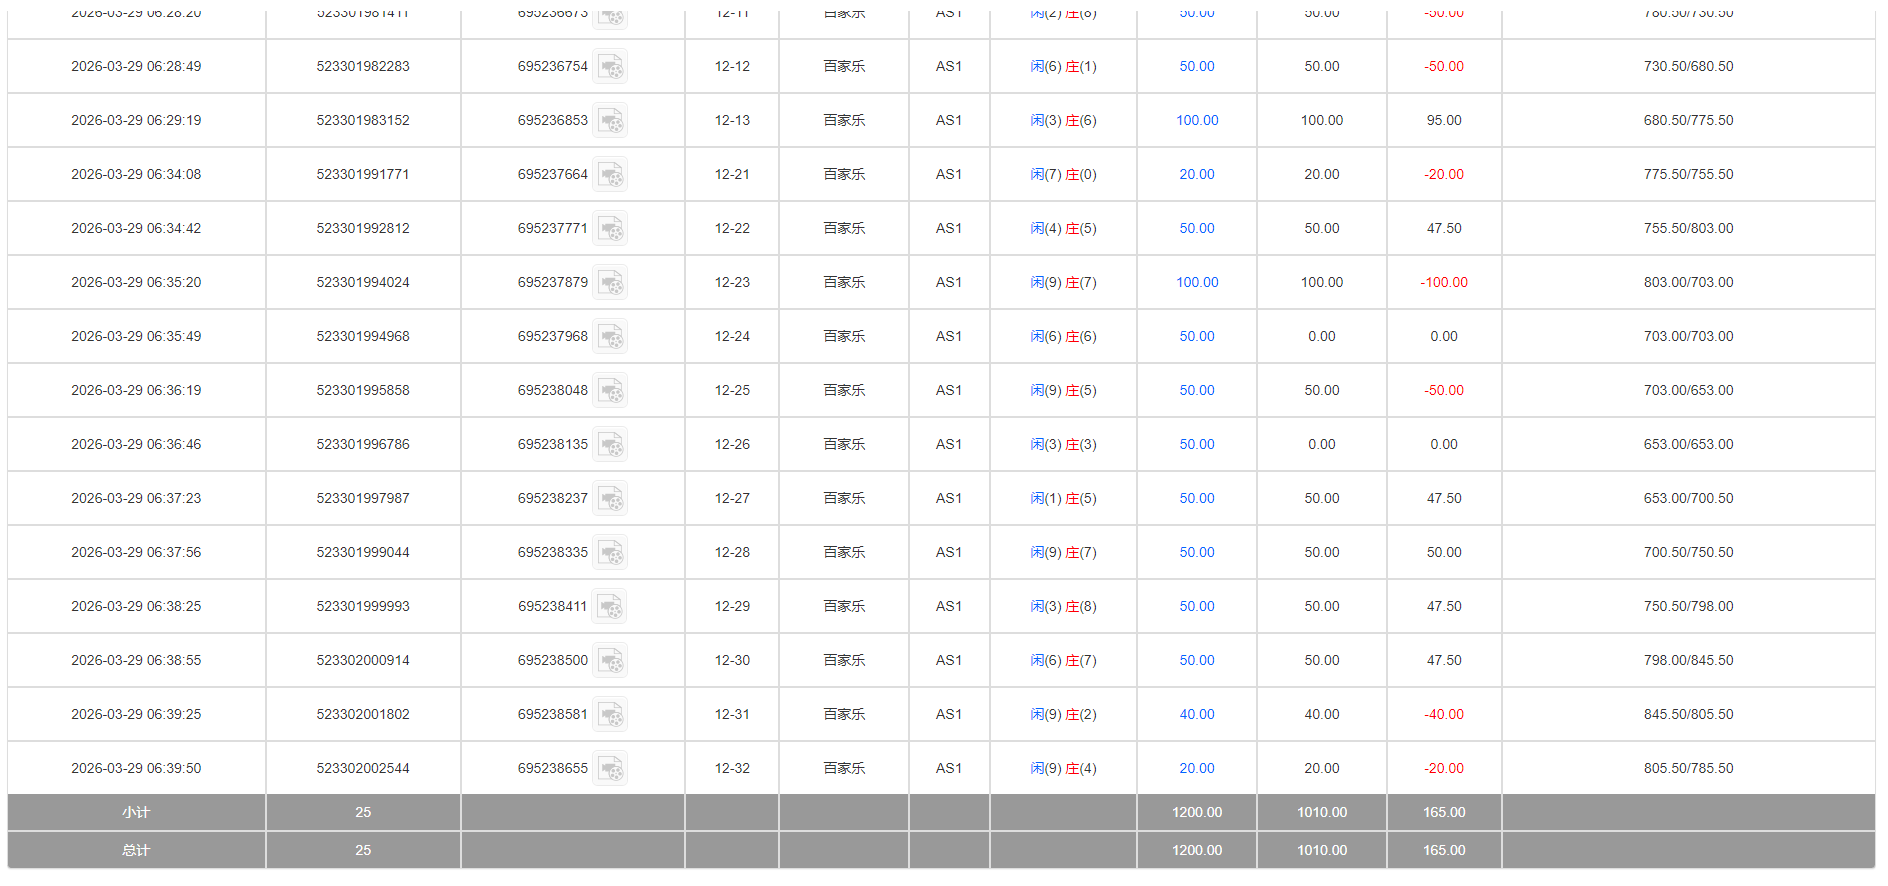Click bet amount 100.00 in row 12-13
Screen dimensions: 1888x886
[x=1197, y=120]
